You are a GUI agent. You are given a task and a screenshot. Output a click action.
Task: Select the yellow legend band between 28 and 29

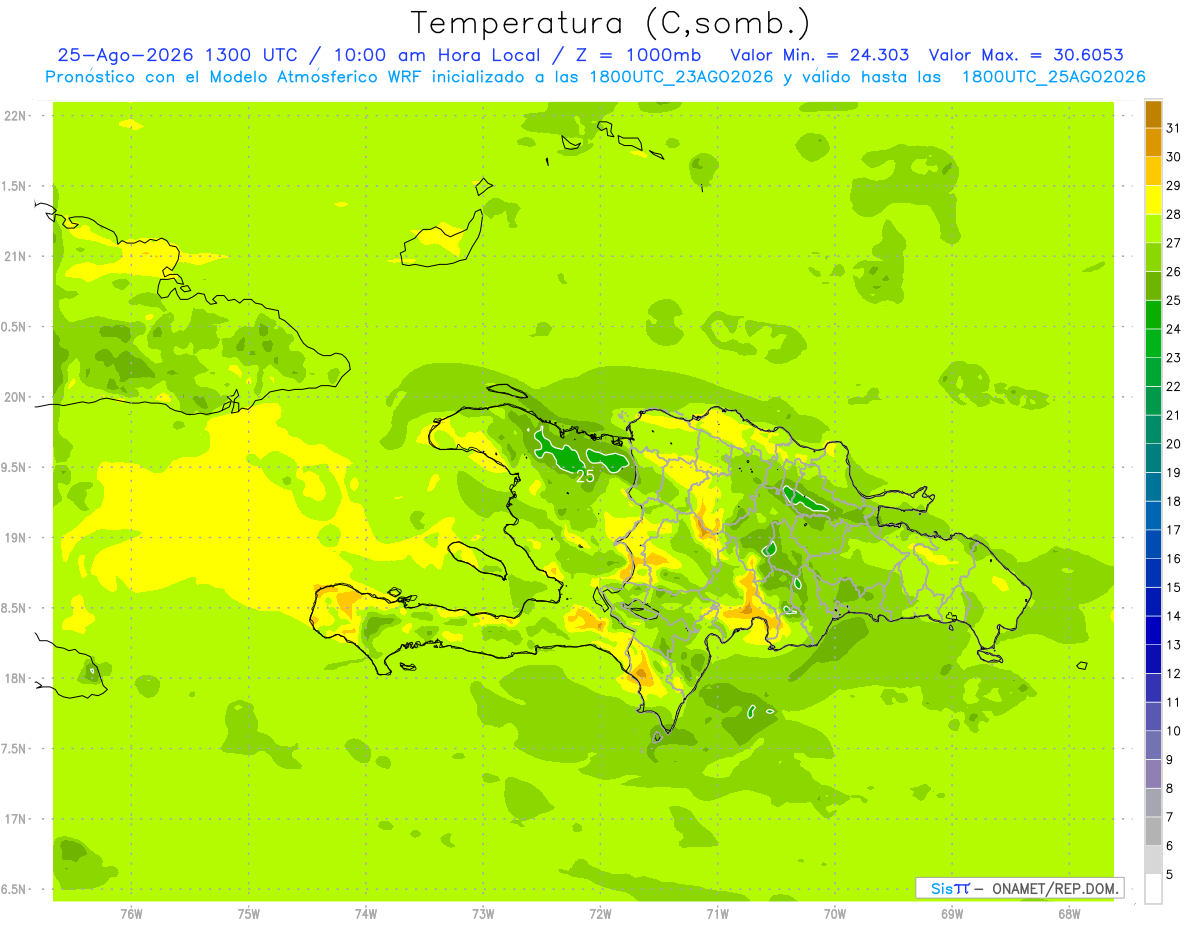pos(1153,200)
